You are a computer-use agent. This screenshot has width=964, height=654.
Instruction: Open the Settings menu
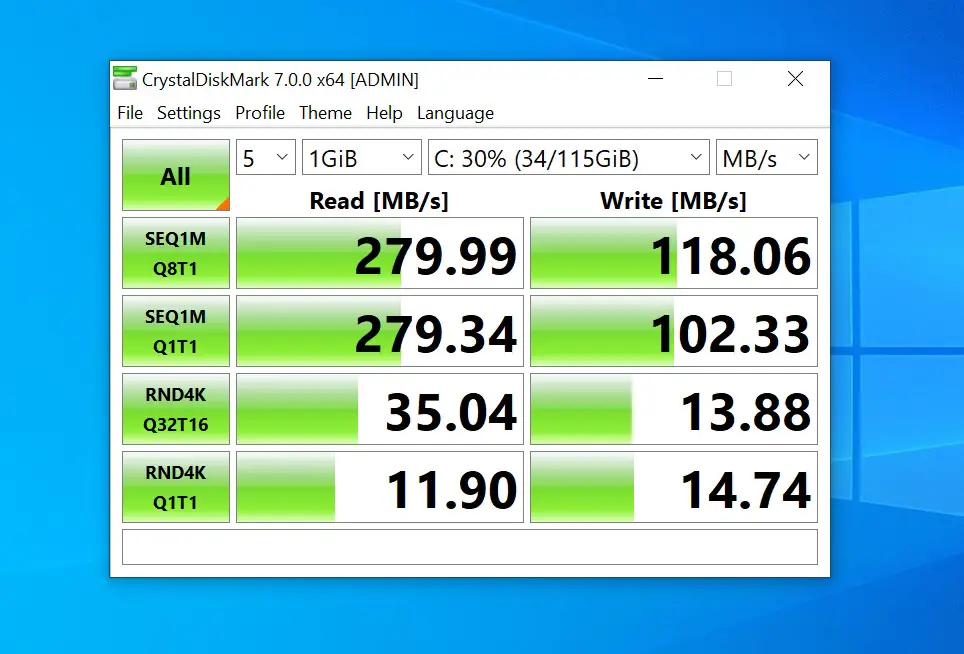coord(189,113)
